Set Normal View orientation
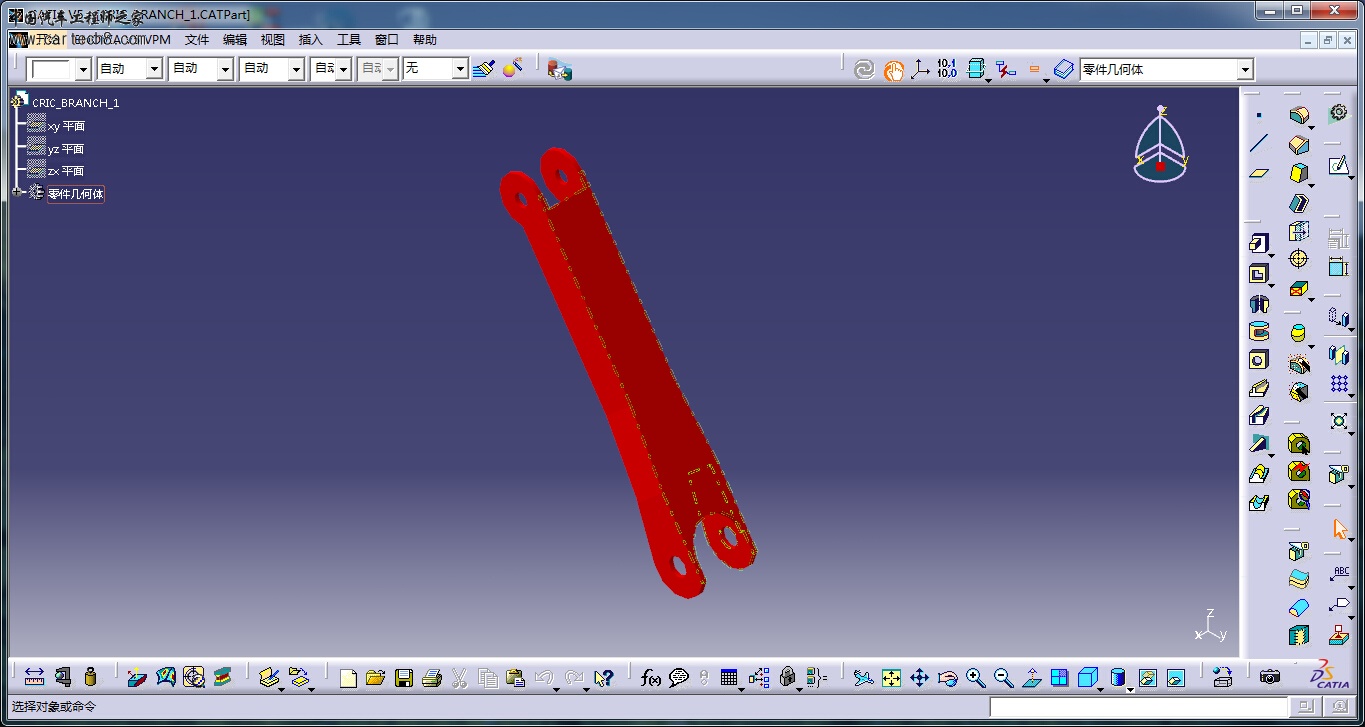Screen dimensions: 1365x727 pyautogui.click(x=1031, y=678)
